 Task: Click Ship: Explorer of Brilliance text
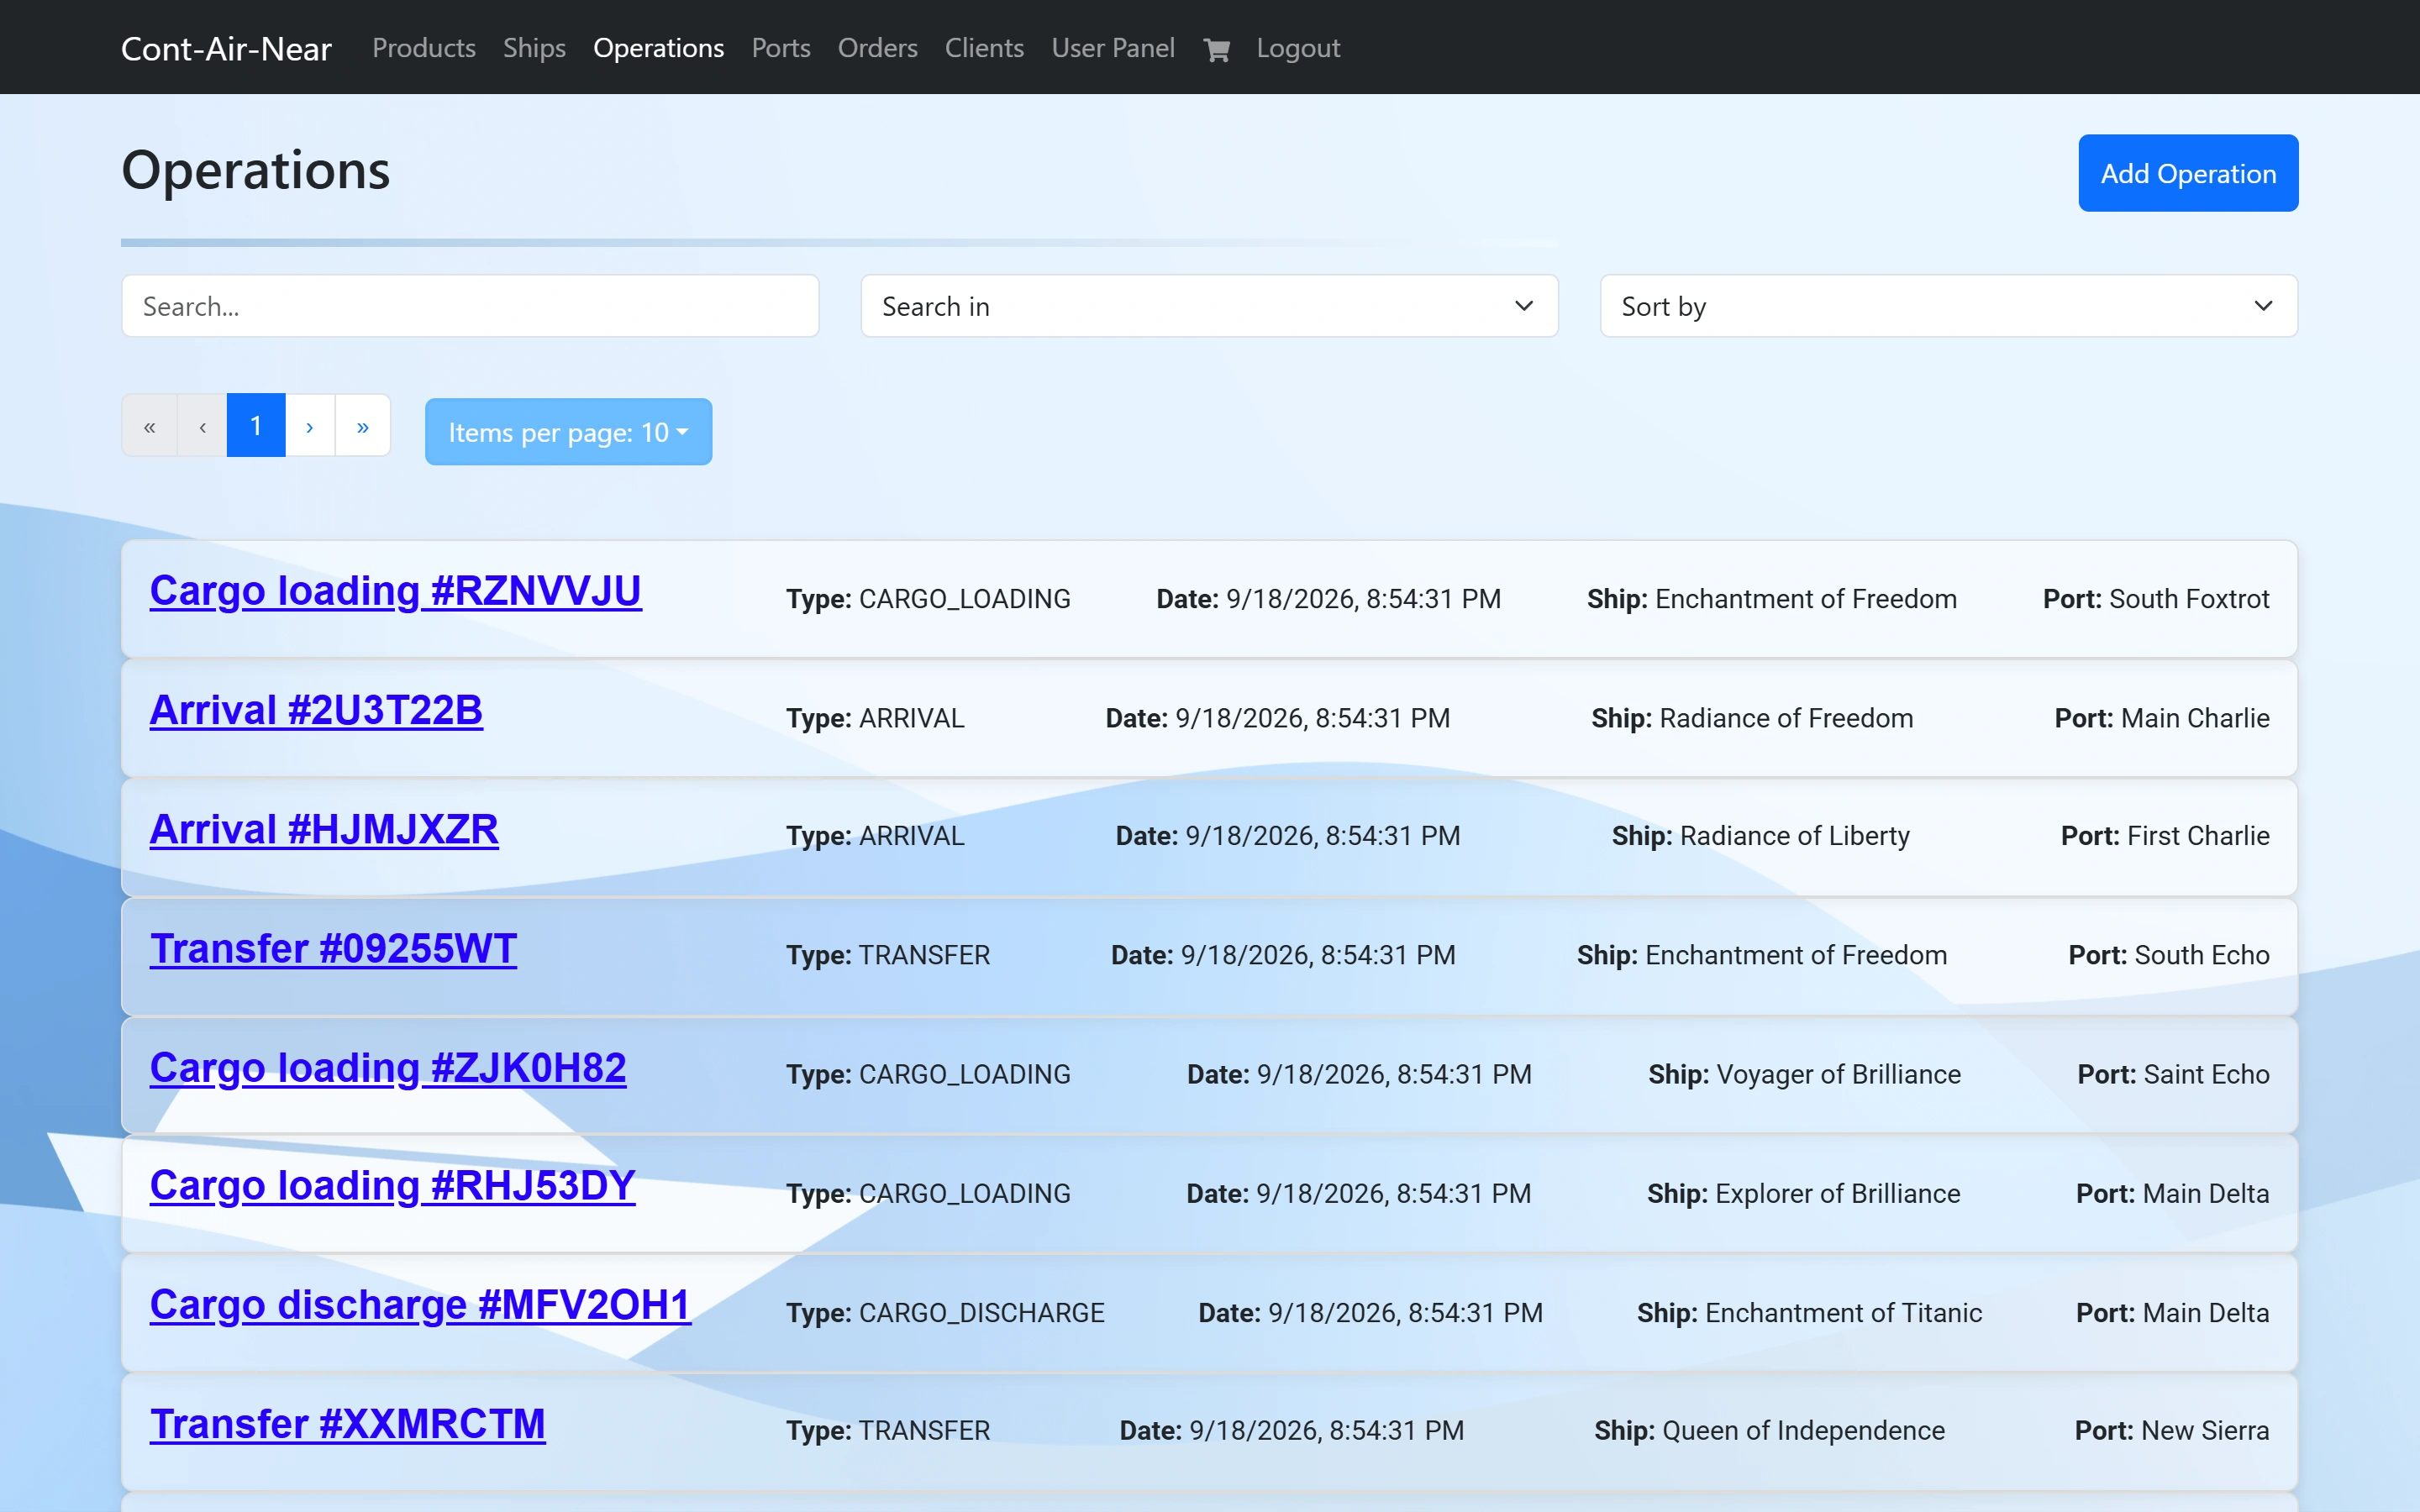pos(1803,1194)
